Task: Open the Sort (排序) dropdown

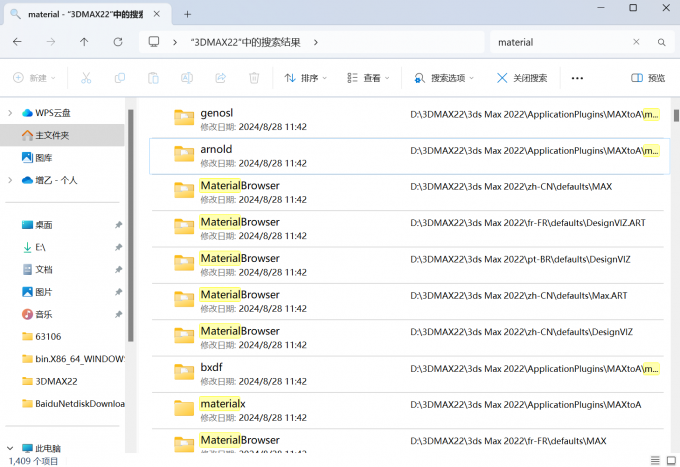Action: tap(306, 78)
